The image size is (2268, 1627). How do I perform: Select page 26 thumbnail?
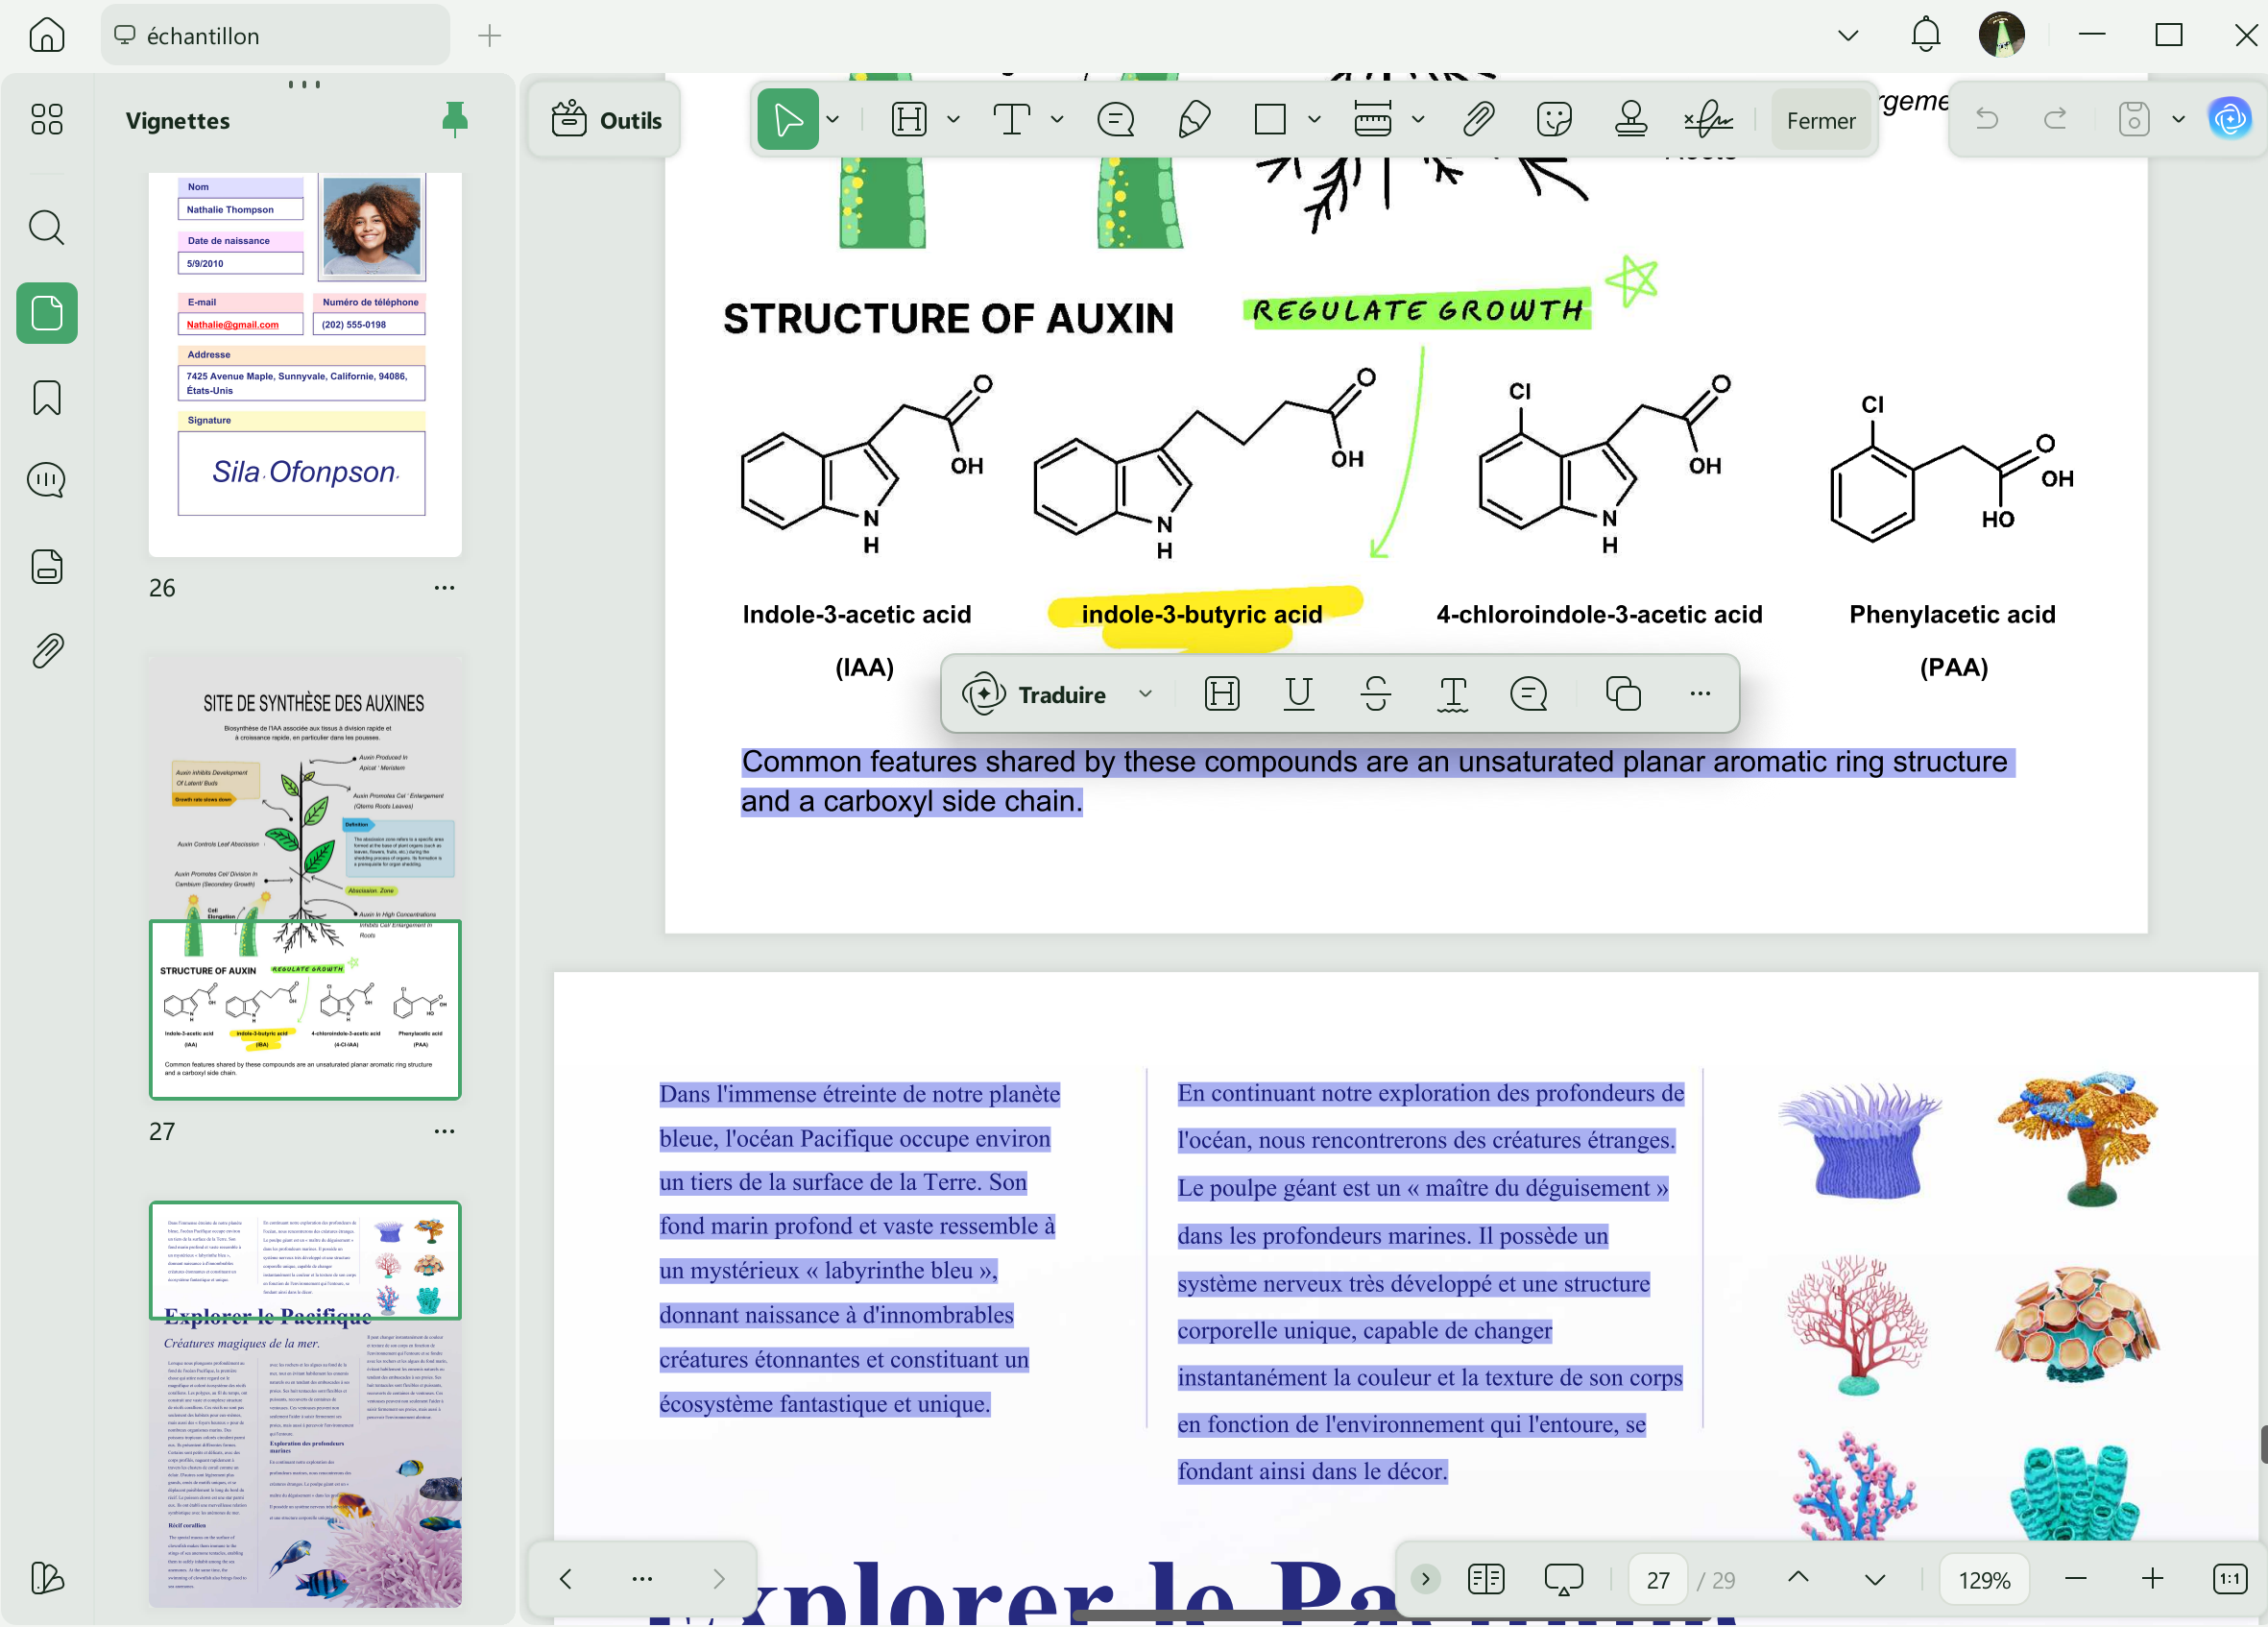[305, 365]
